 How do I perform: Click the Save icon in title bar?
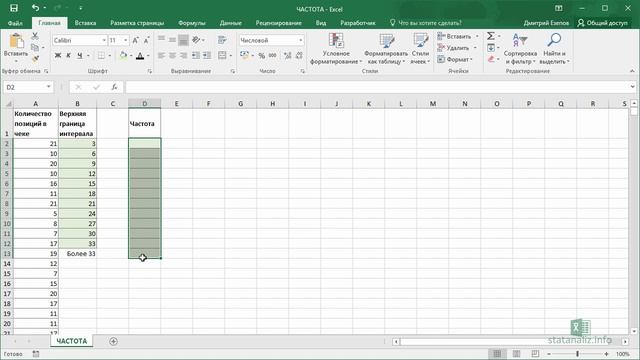click(14, 8)
